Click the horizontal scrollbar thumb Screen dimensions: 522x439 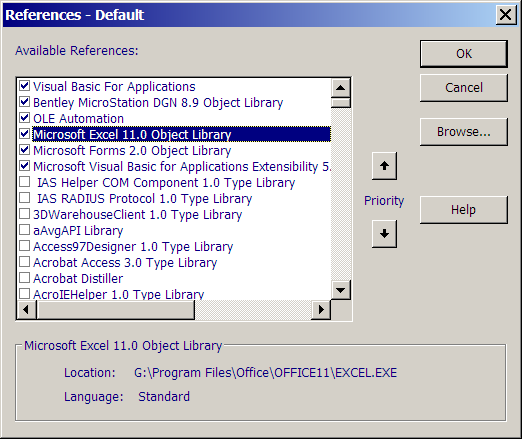click(115, 310)
